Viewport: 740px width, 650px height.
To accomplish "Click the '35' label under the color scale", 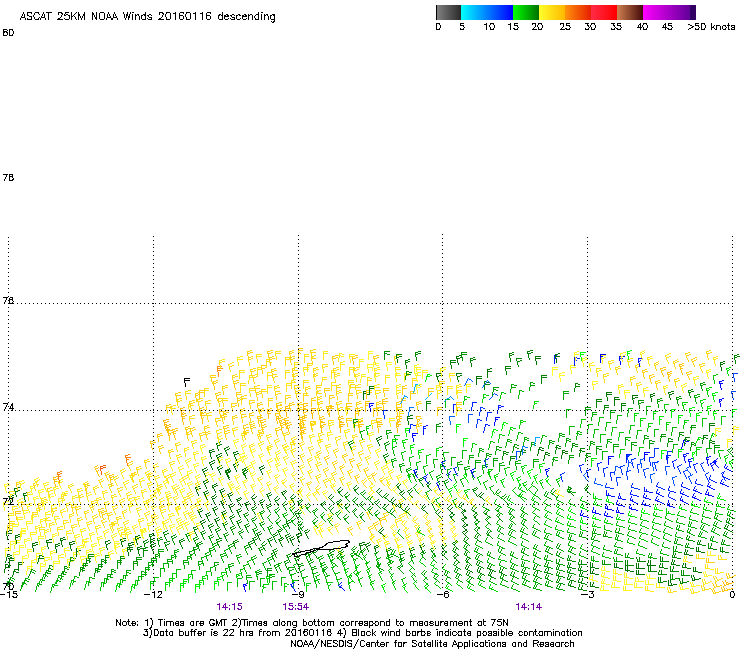I will (616, 27).
